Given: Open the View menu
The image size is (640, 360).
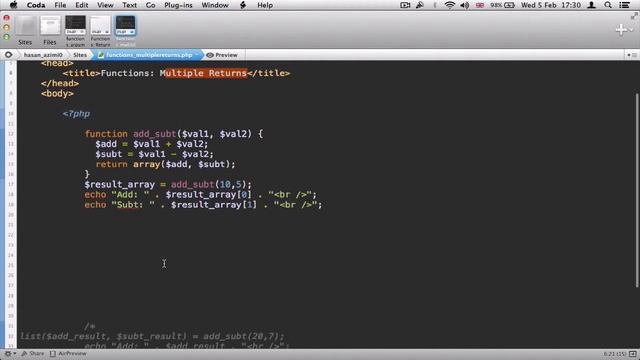Looking at the screenshot, I should 105,5.
